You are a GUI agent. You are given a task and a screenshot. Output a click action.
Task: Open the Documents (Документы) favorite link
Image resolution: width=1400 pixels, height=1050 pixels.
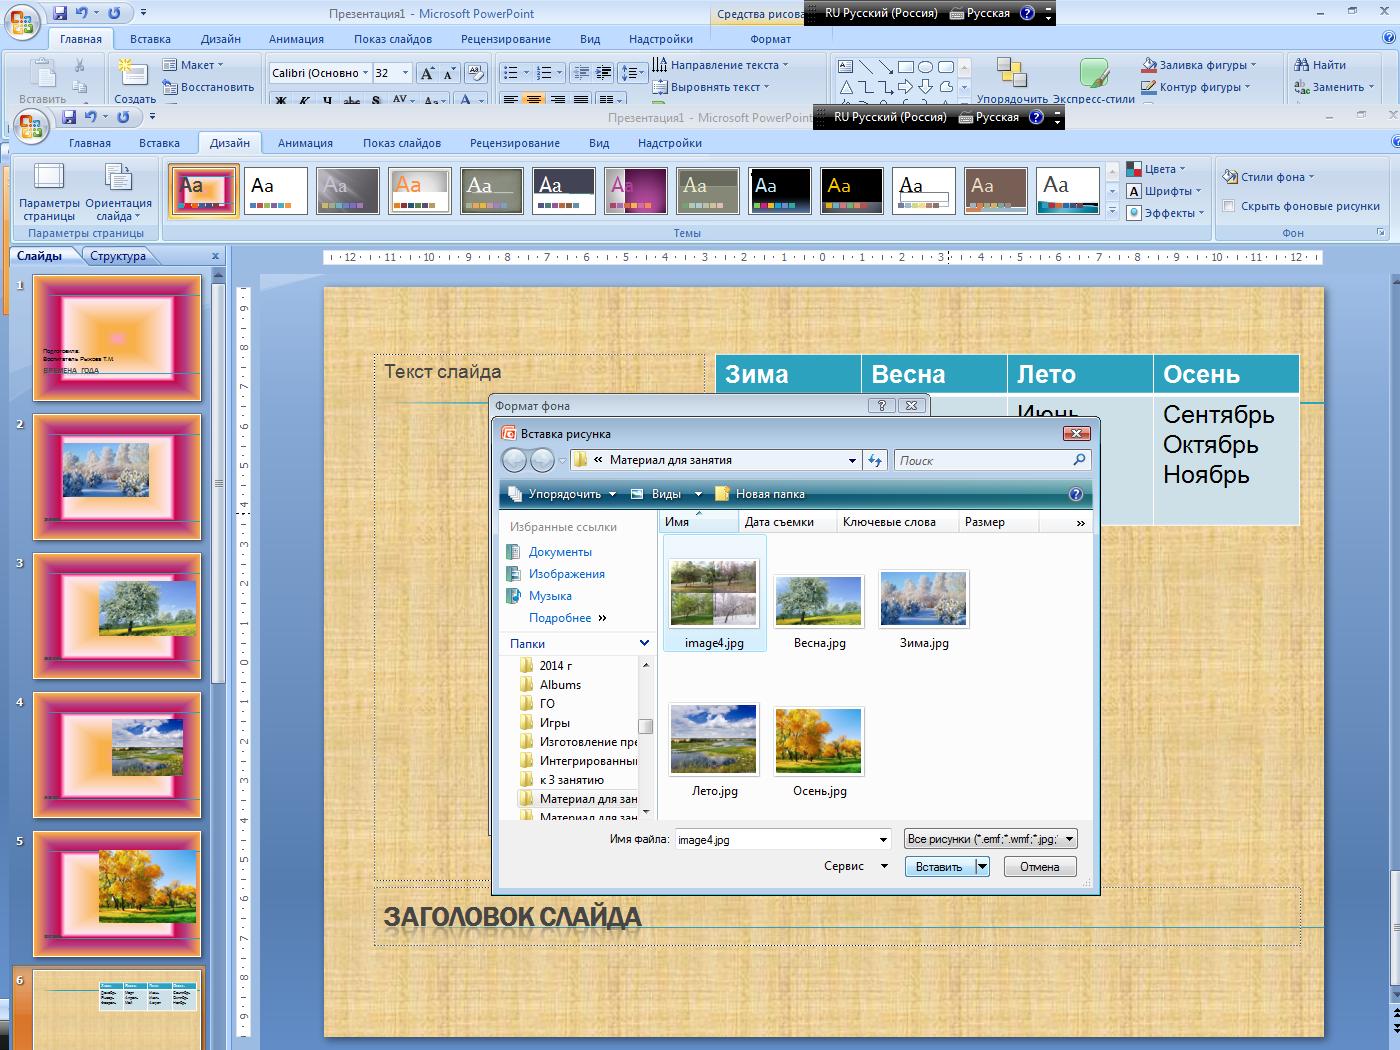pos(560,552)
